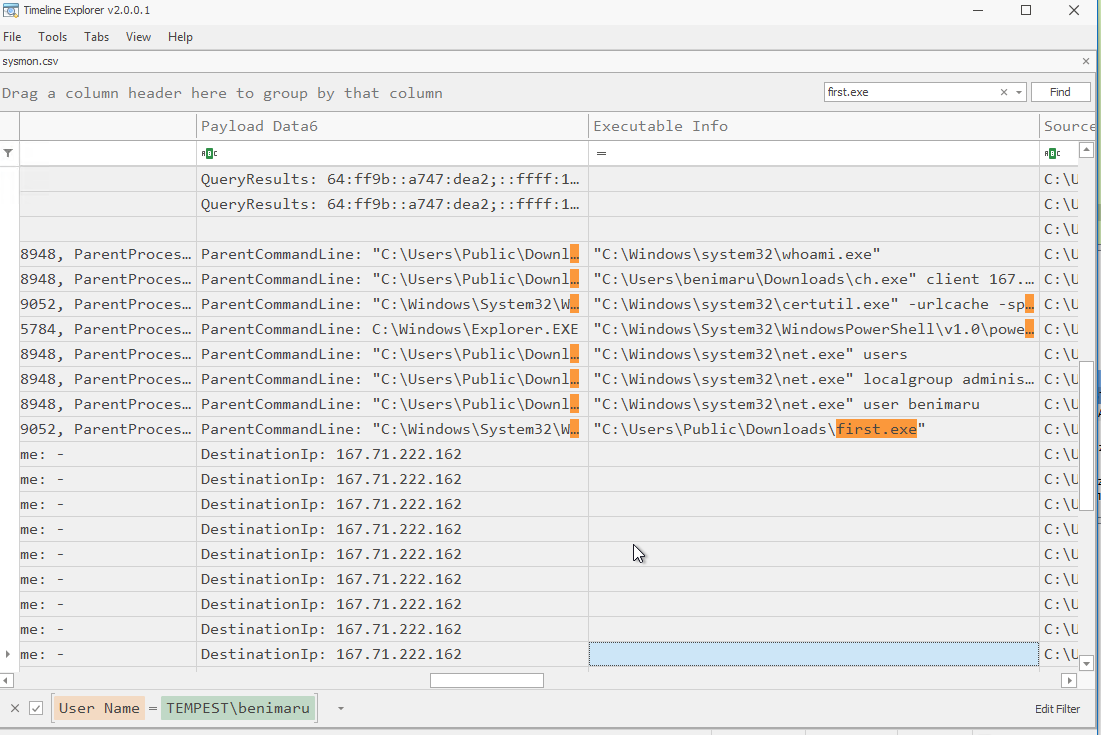Click the ABC filter type icon under Payload Data6
1101x735 pixels.
pyautogui.click(x=208, y=153)
